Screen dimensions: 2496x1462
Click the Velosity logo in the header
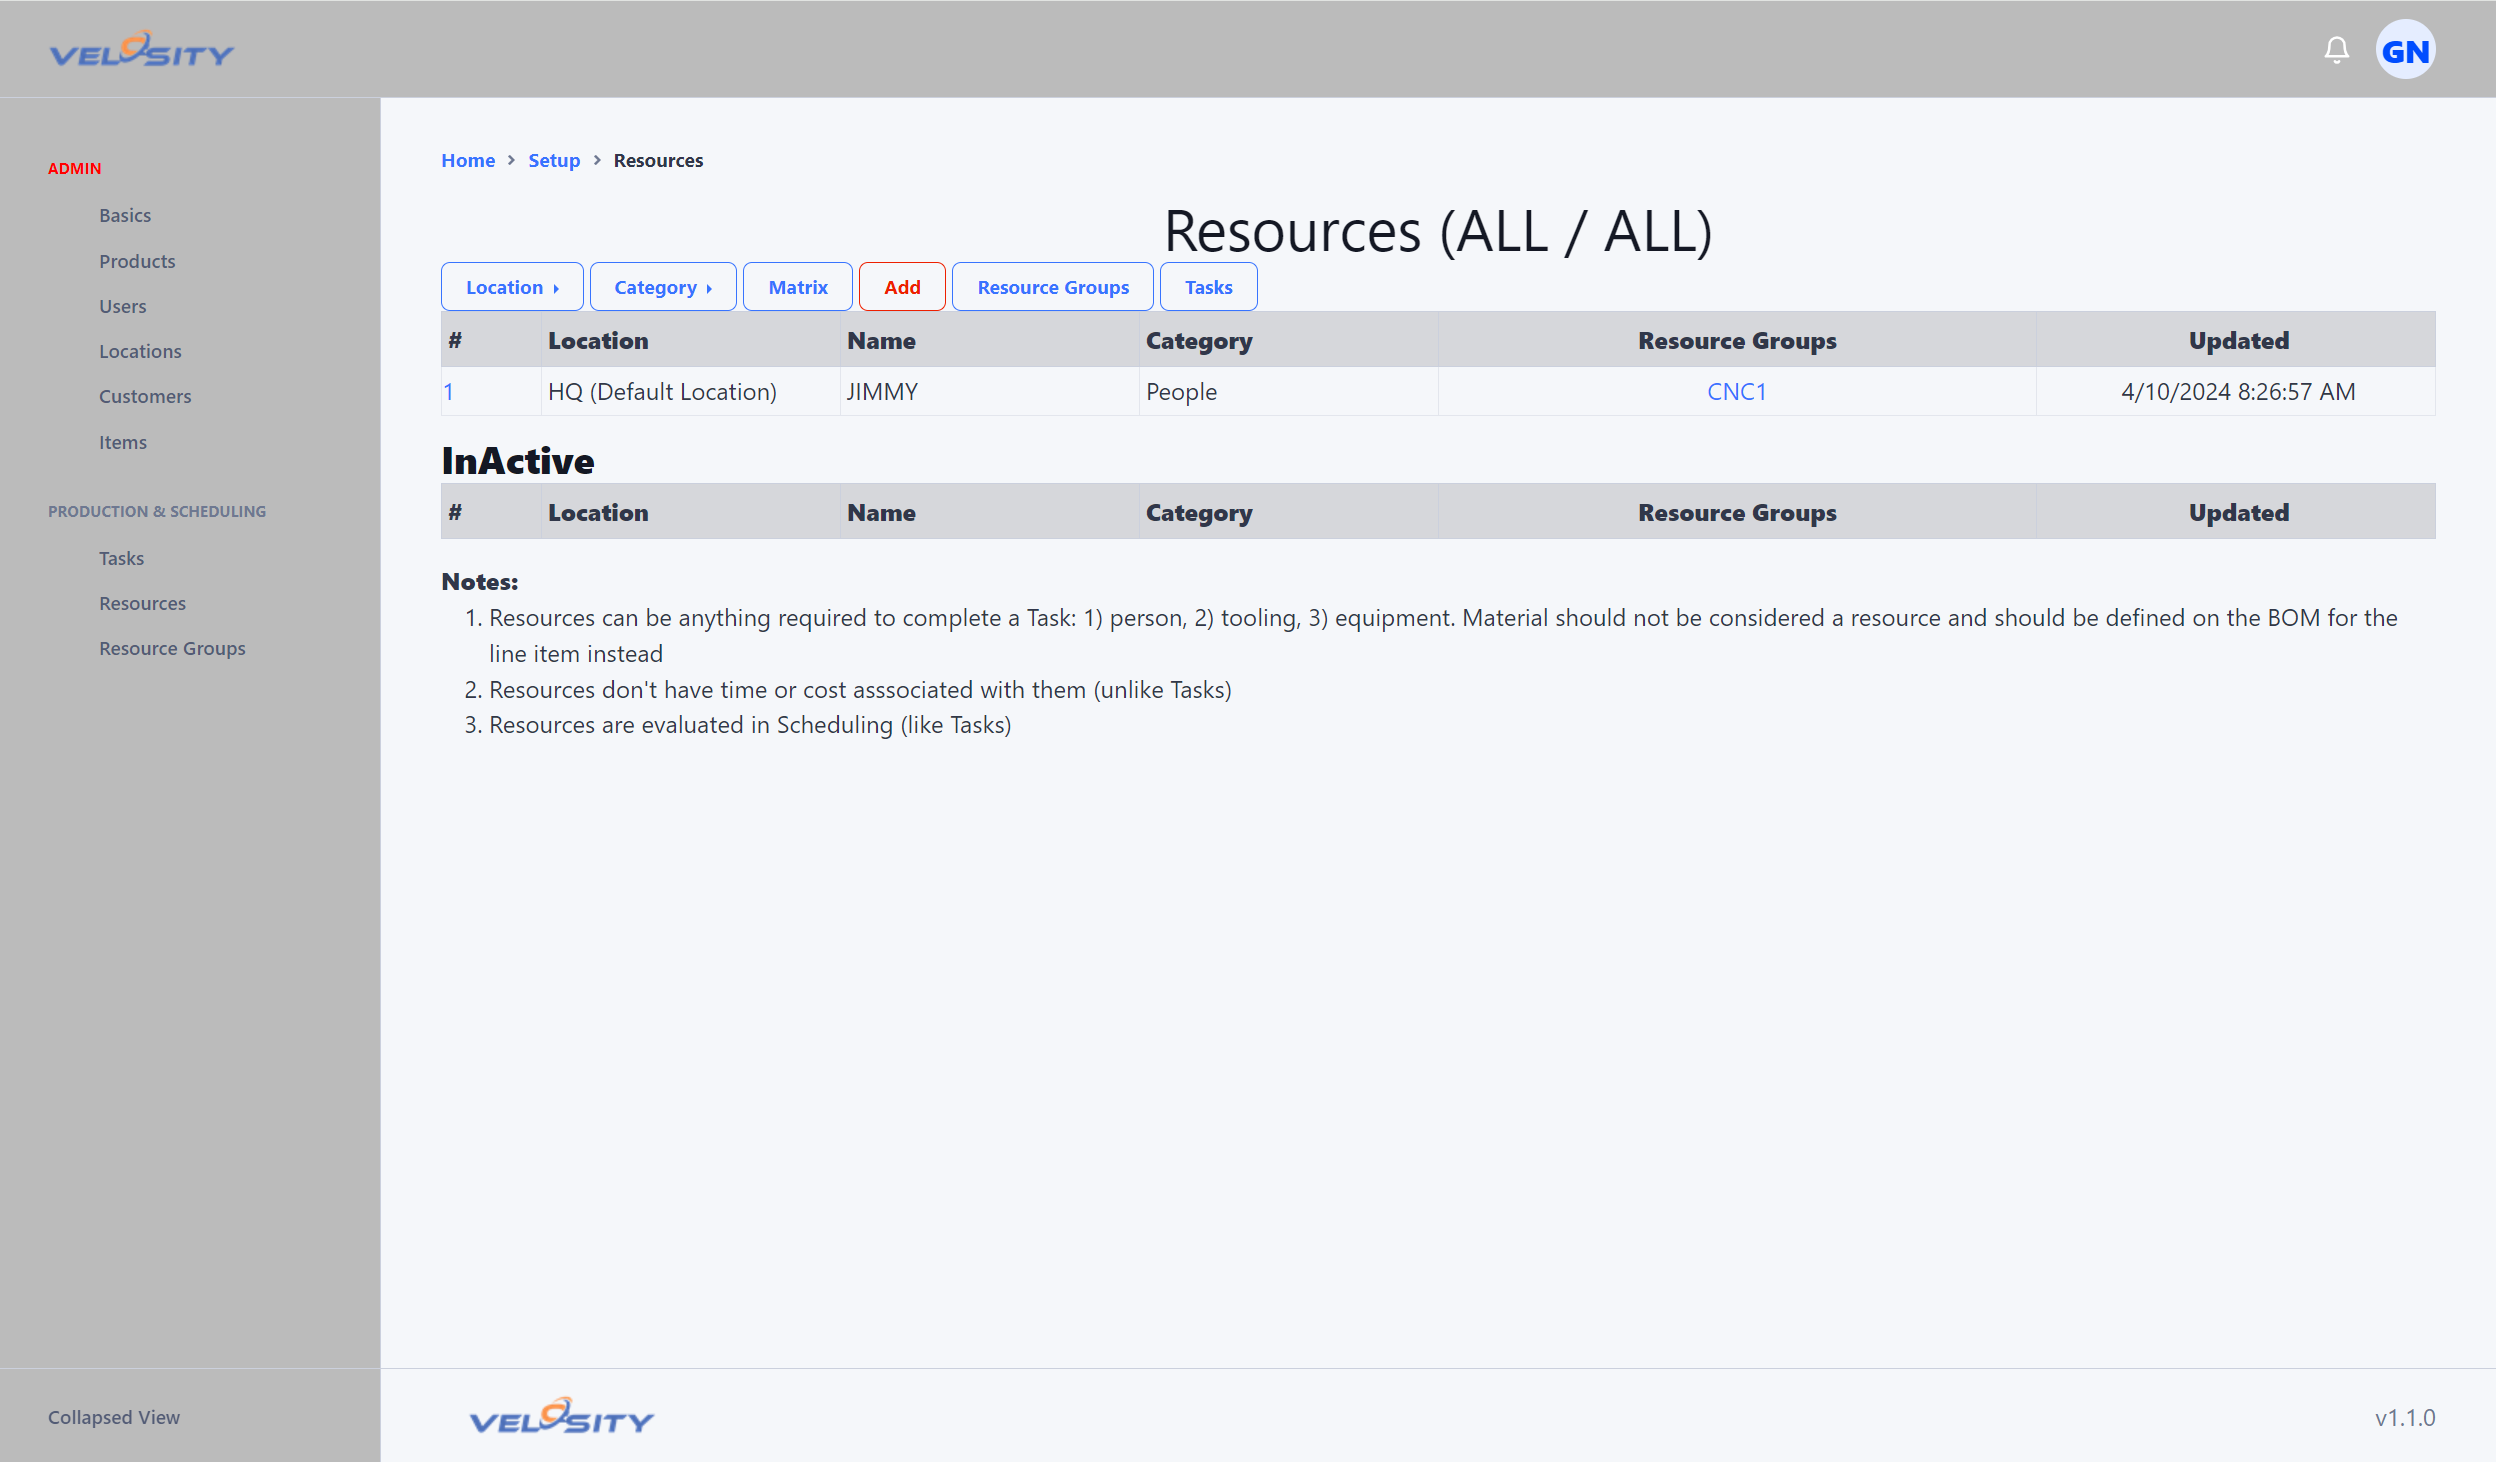pyautogui.click(x=142, y=49)
